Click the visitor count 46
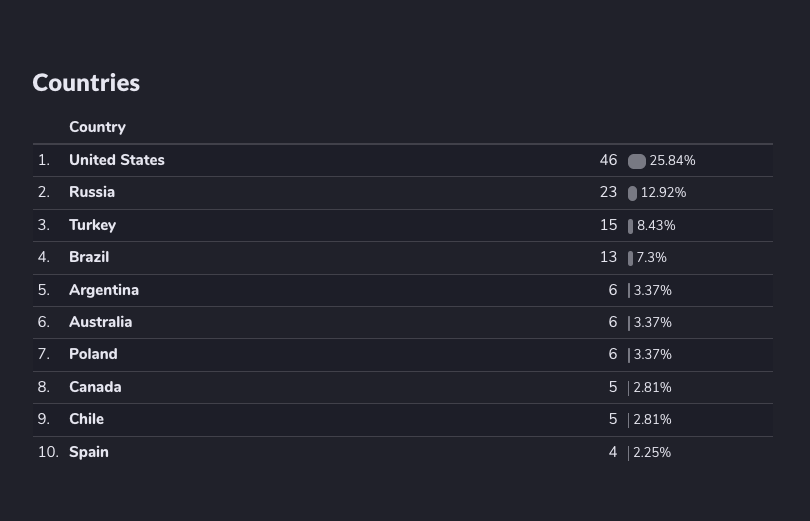Image resolution: width=810 pixels, height=521 pixels. [608, 160]
